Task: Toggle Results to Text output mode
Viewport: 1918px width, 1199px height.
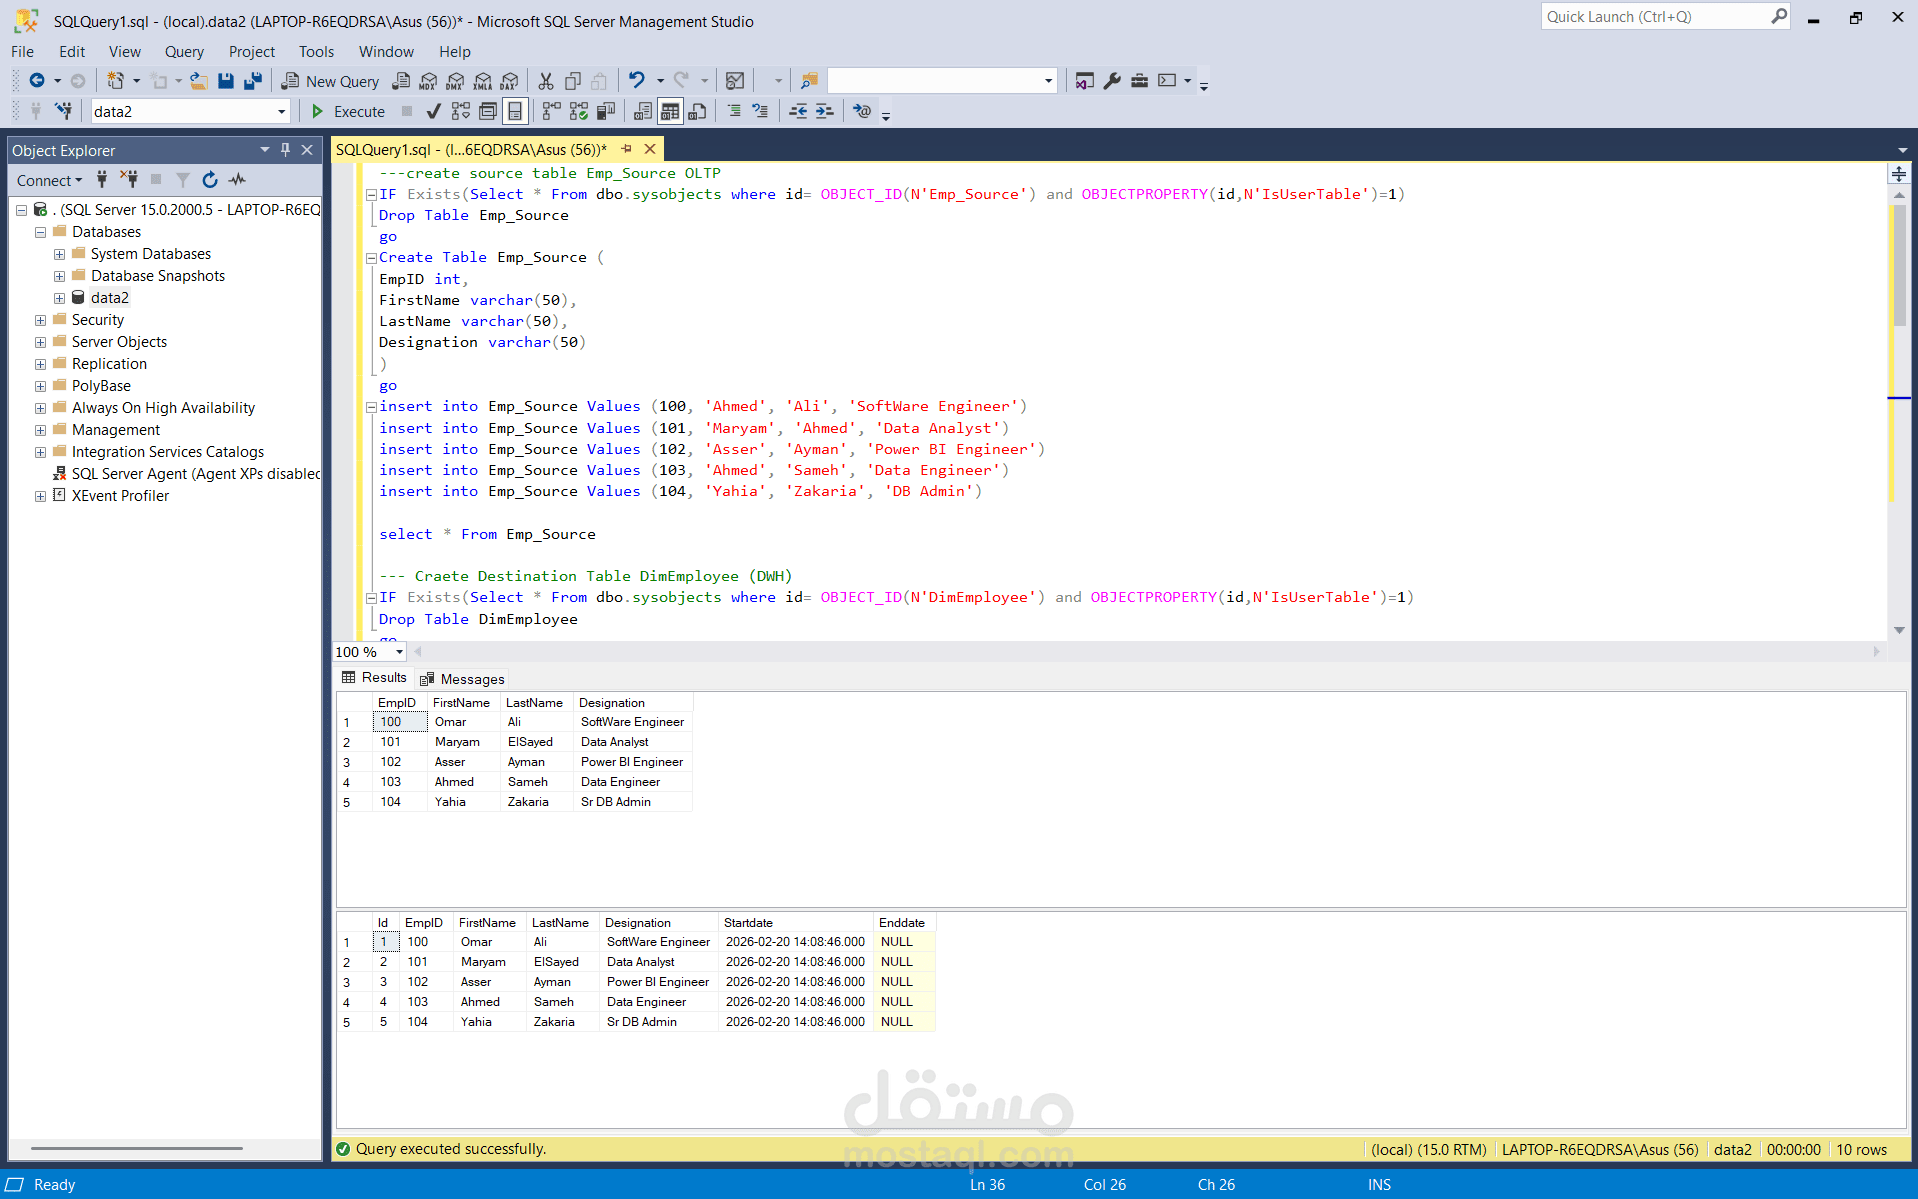Action: pyautogui.click(x=643, y=111)
